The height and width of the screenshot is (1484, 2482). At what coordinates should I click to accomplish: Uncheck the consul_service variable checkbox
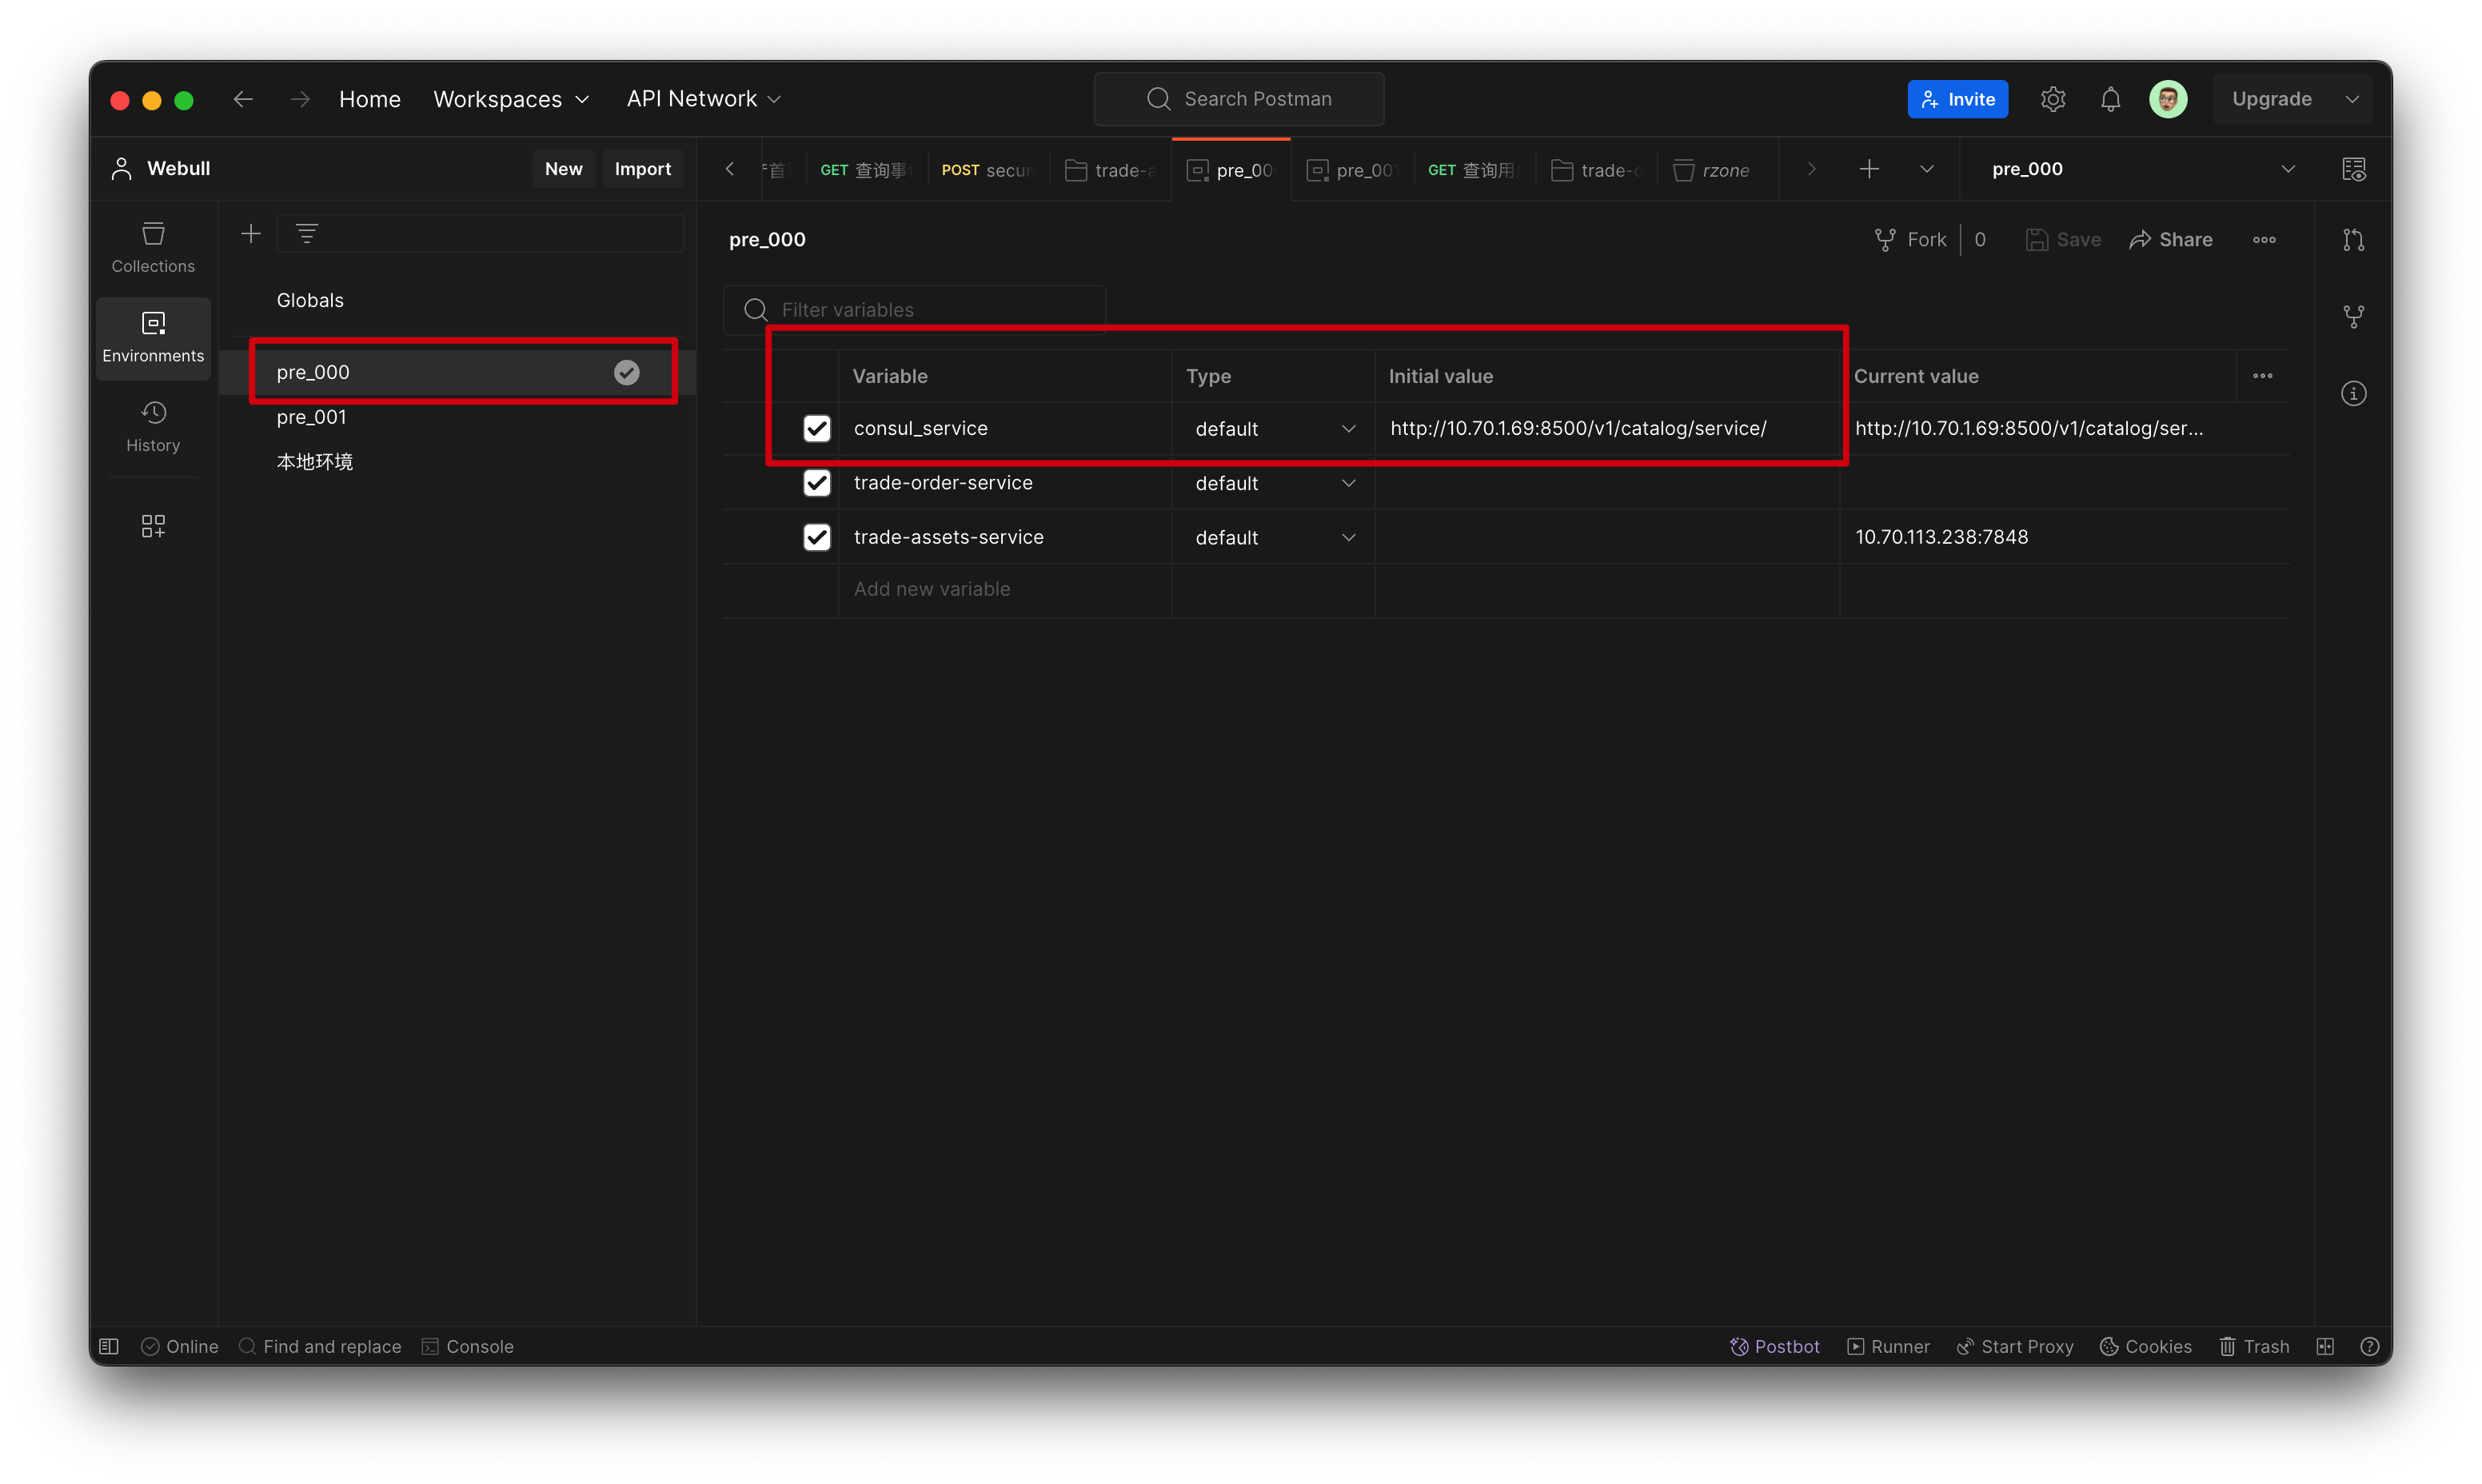click(817, 428)
